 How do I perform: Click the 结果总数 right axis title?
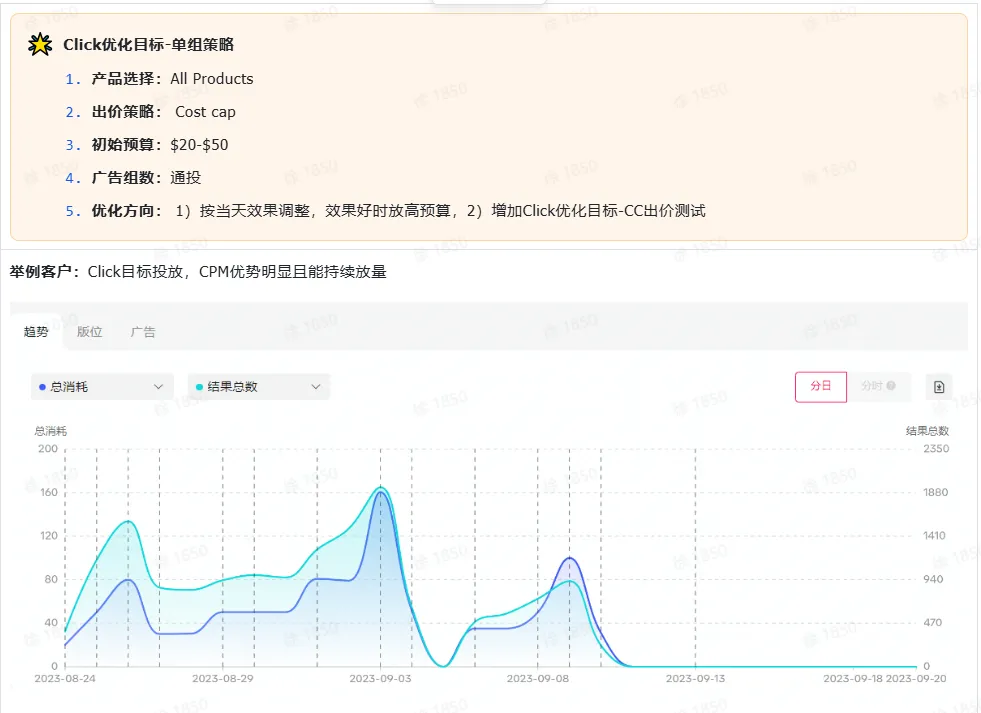click(927, 431)
